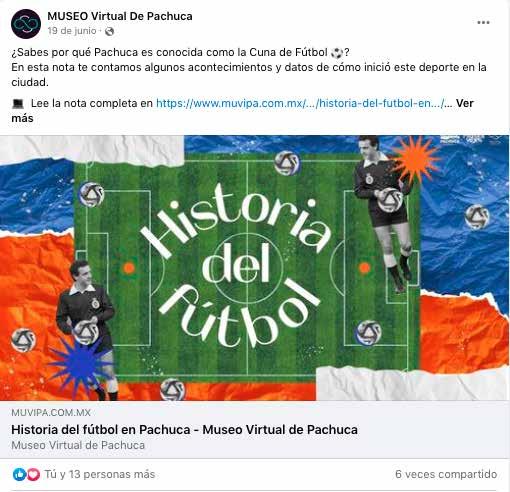View who reacted: Tú y 13 personas más

100,474
